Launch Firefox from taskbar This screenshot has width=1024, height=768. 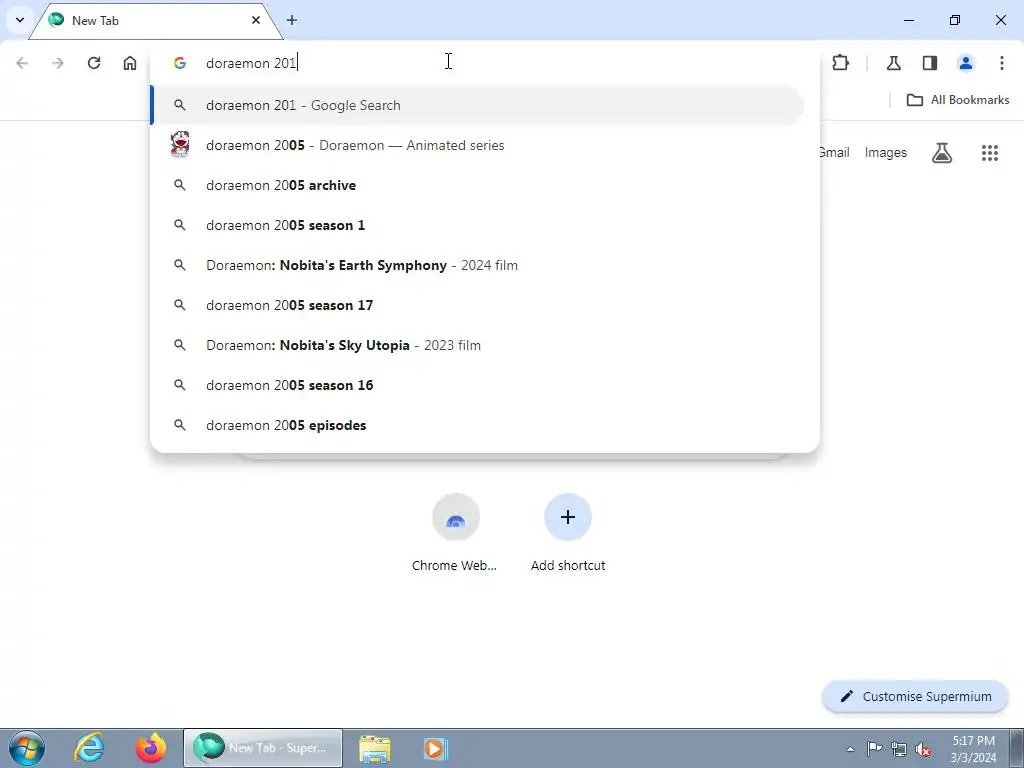click(151, 748)
